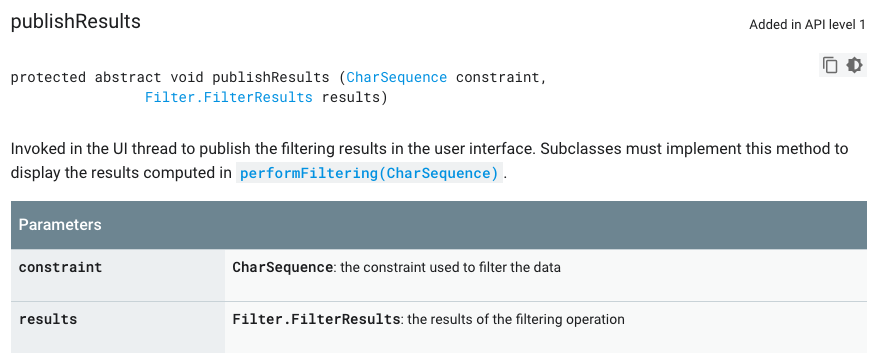
Task: Copy the publishResults code snippet
Action: point(830,65)
